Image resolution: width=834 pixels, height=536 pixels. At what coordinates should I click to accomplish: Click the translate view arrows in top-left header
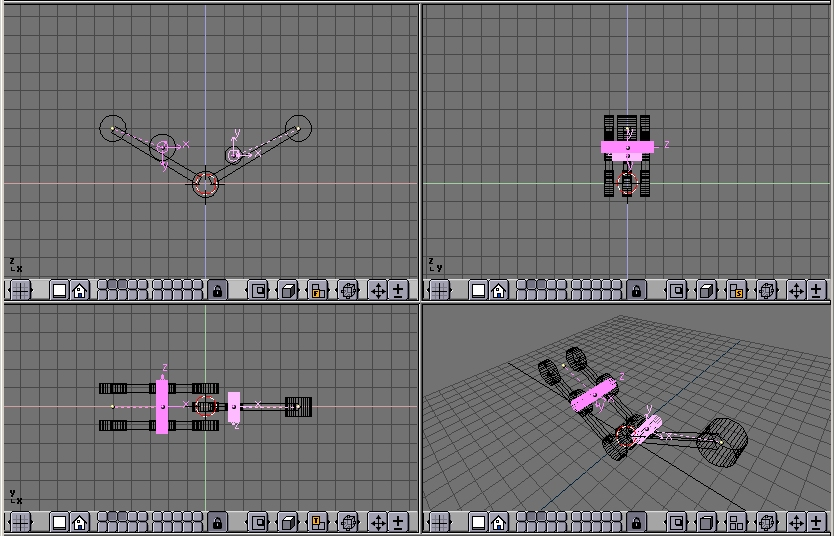pos(378,290)
